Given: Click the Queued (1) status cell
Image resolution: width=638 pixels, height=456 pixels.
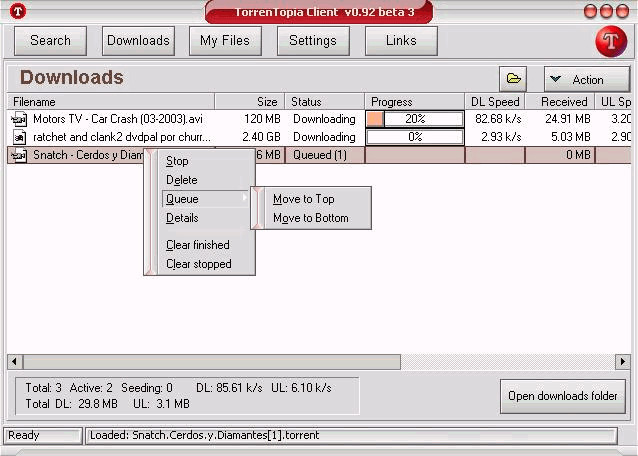Looking at the screenshot, I should point(325,155).
